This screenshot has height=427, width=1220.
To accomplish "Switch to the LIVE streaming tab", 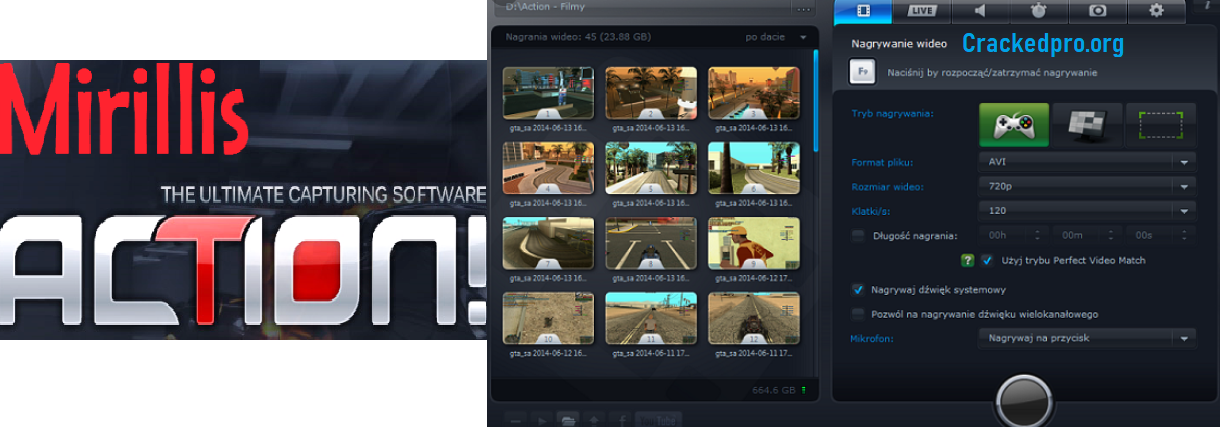I will 921,11.
